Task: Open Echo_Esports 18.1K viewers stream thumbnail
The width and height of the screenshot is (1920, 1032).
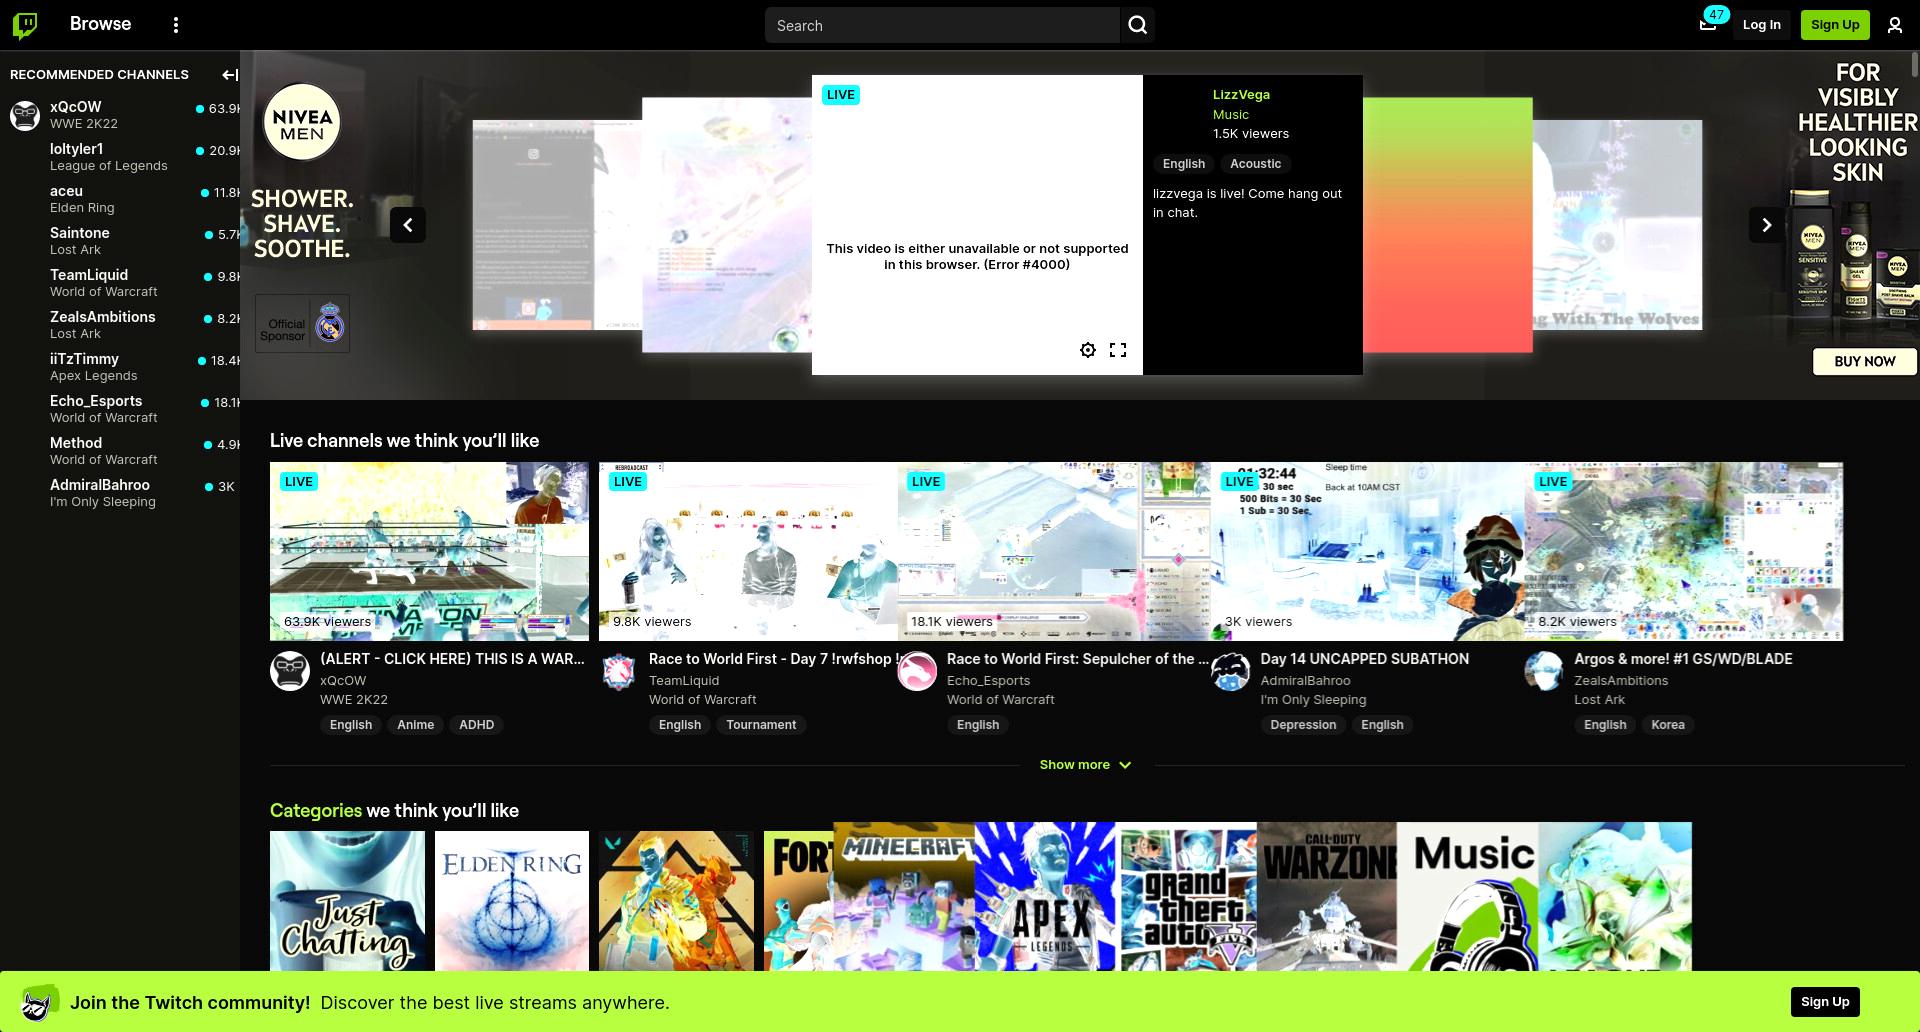Action: (x=1054, y=551)
